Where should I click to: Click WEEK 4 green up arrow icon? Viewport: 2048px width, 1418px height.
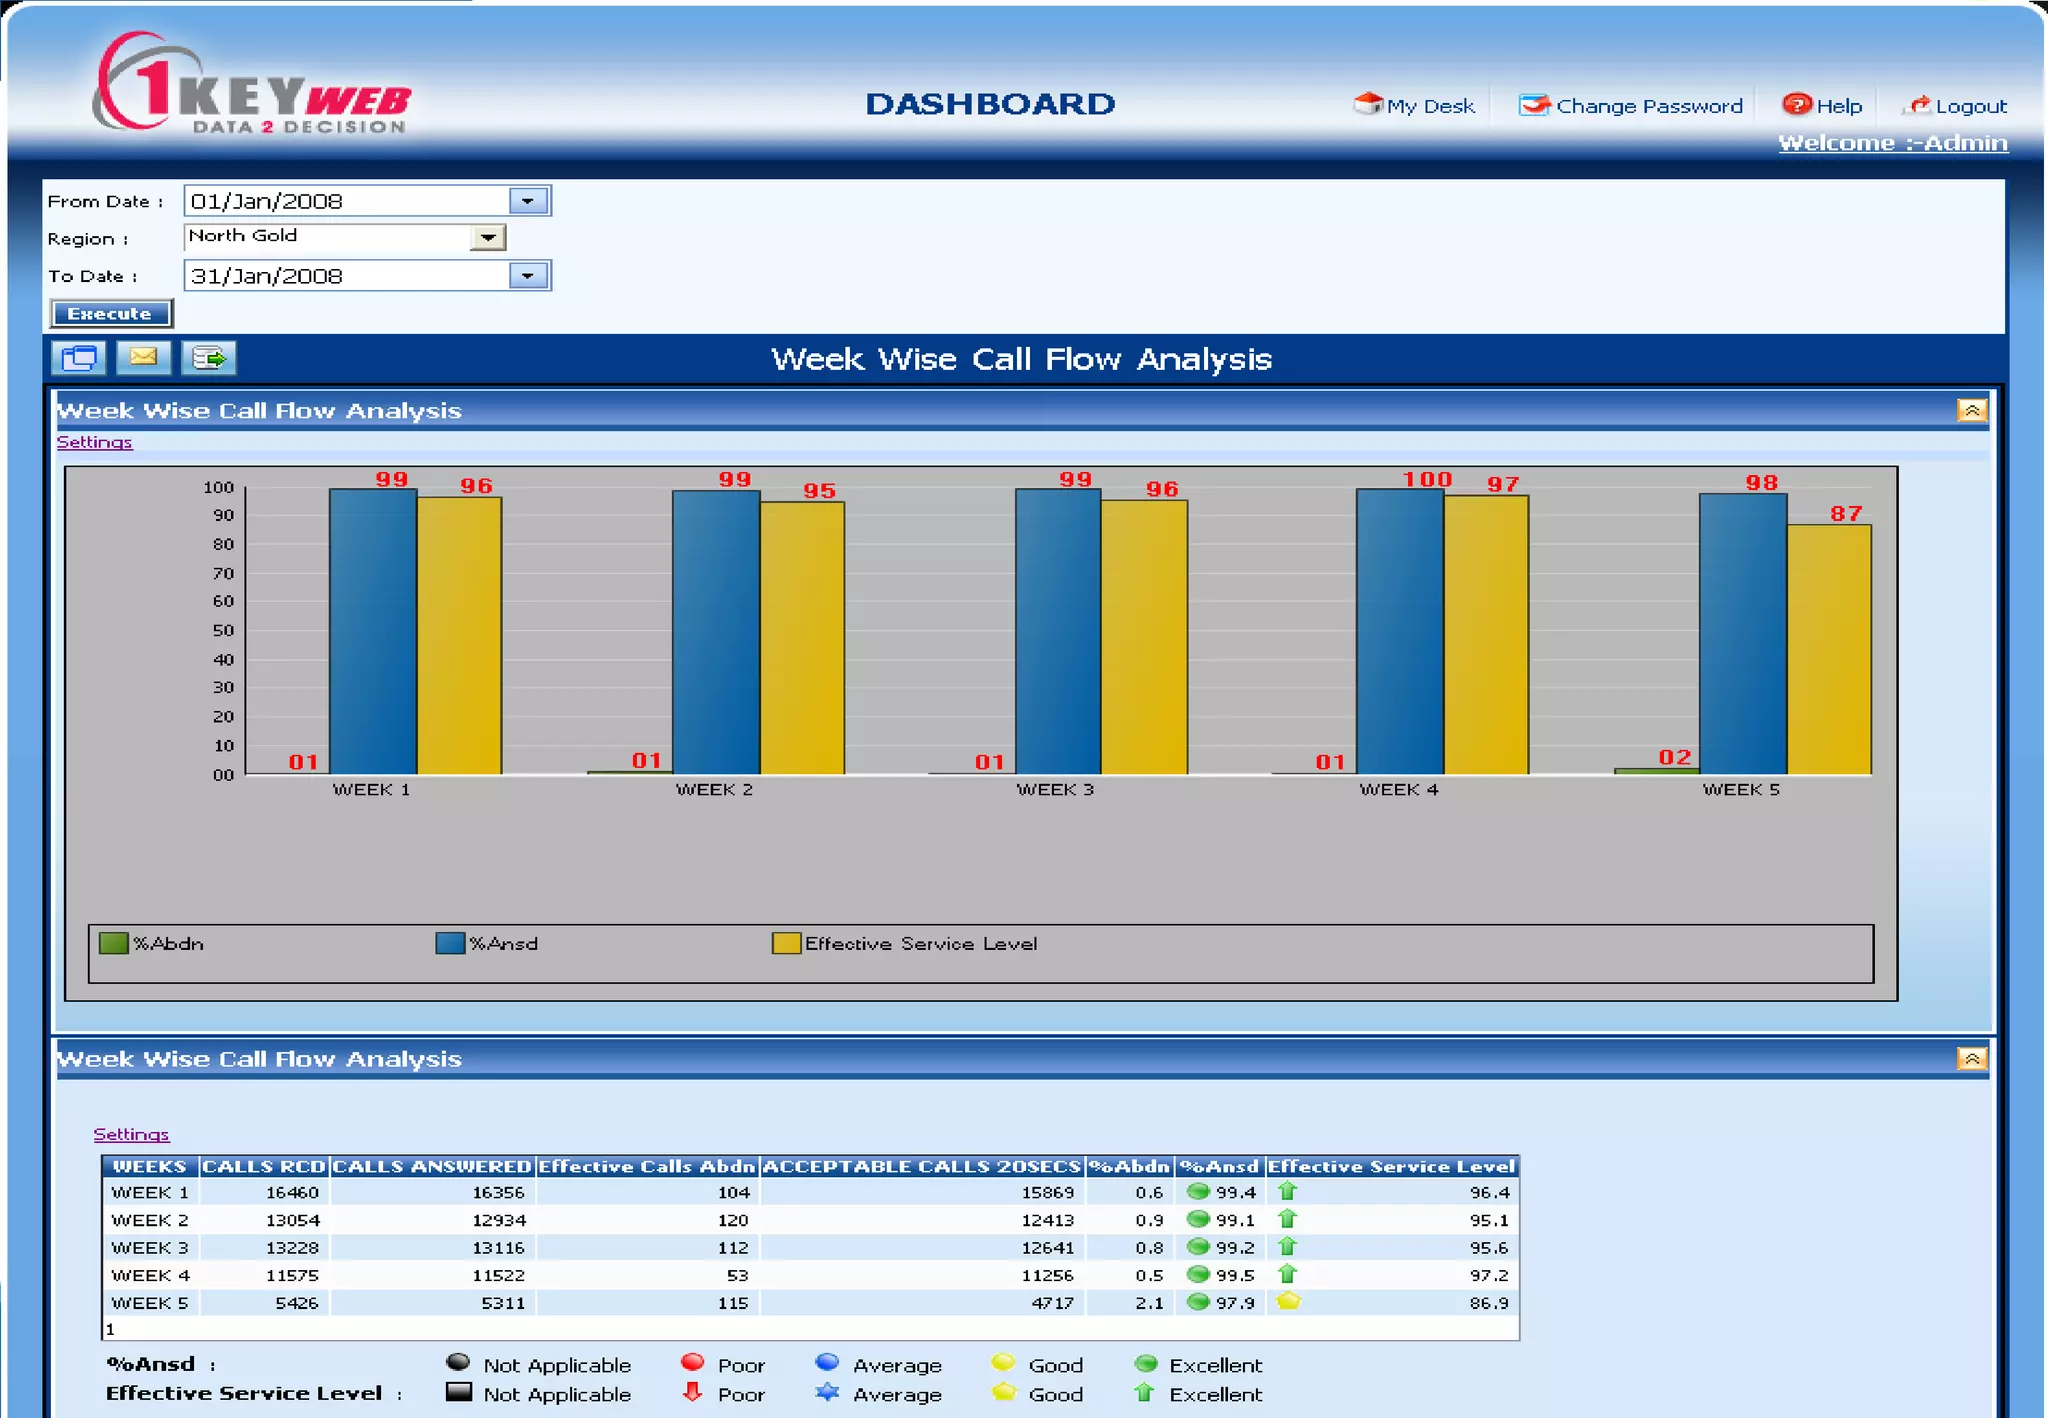[x=1288, y=1274]
